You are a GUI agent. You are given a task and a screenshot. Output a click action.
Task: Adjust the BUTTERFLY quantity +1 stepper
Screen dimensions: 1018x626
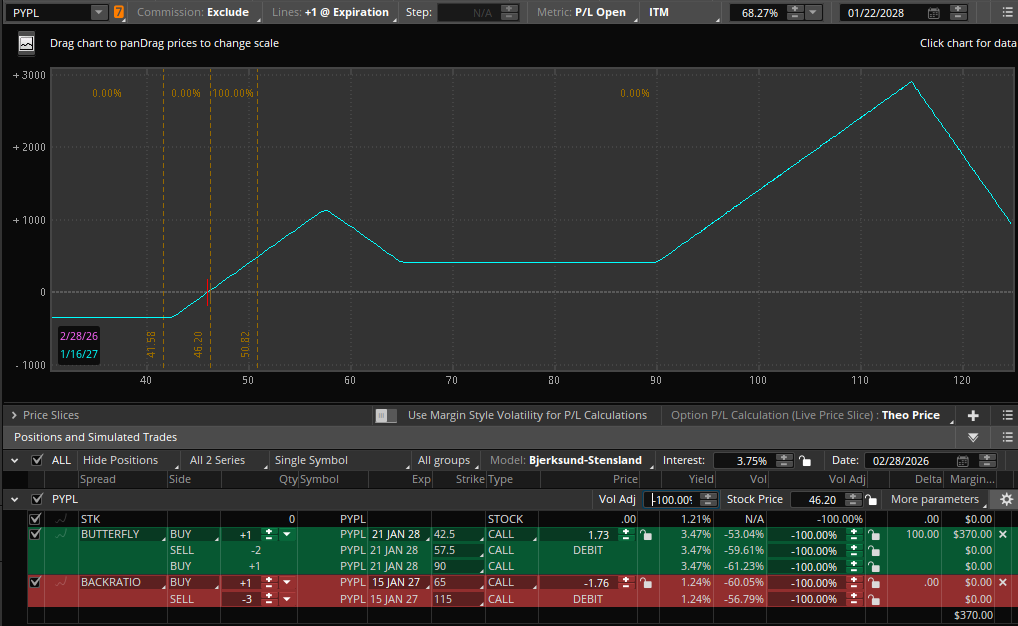(x=269, y=534)
